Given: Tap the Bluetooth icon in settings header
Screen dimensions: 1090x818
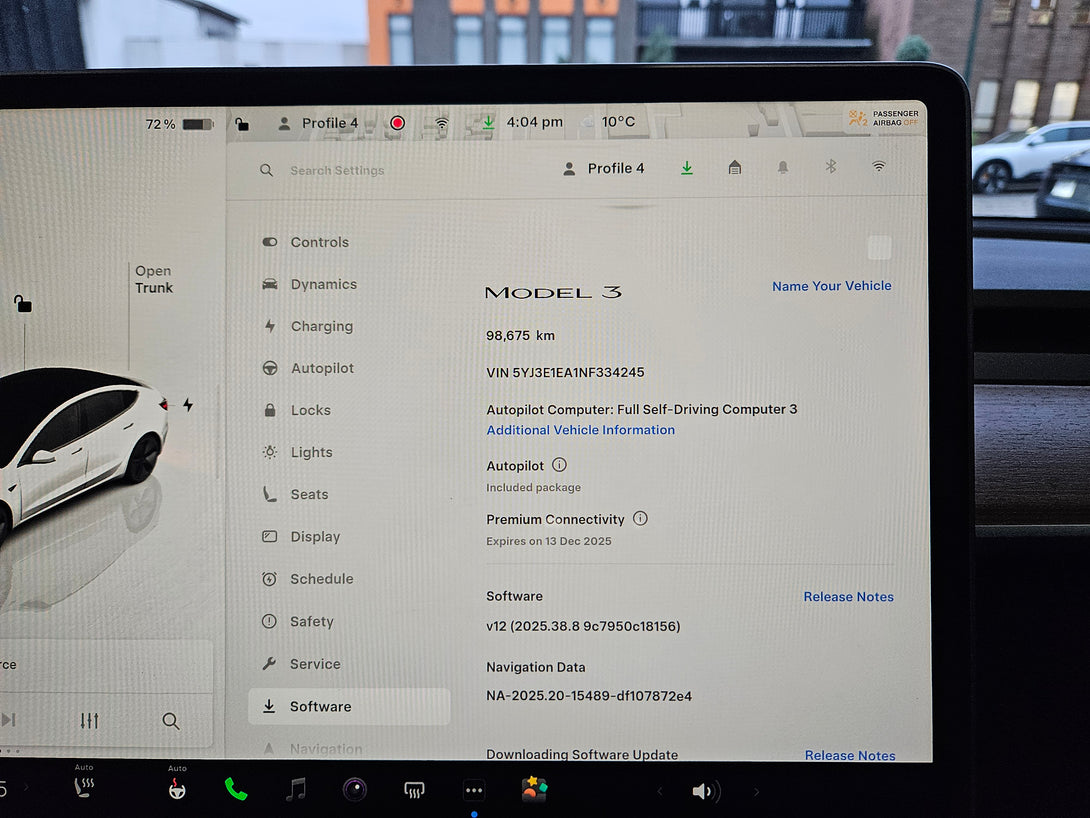Looking at the screenshot, I should coord(830,167).
